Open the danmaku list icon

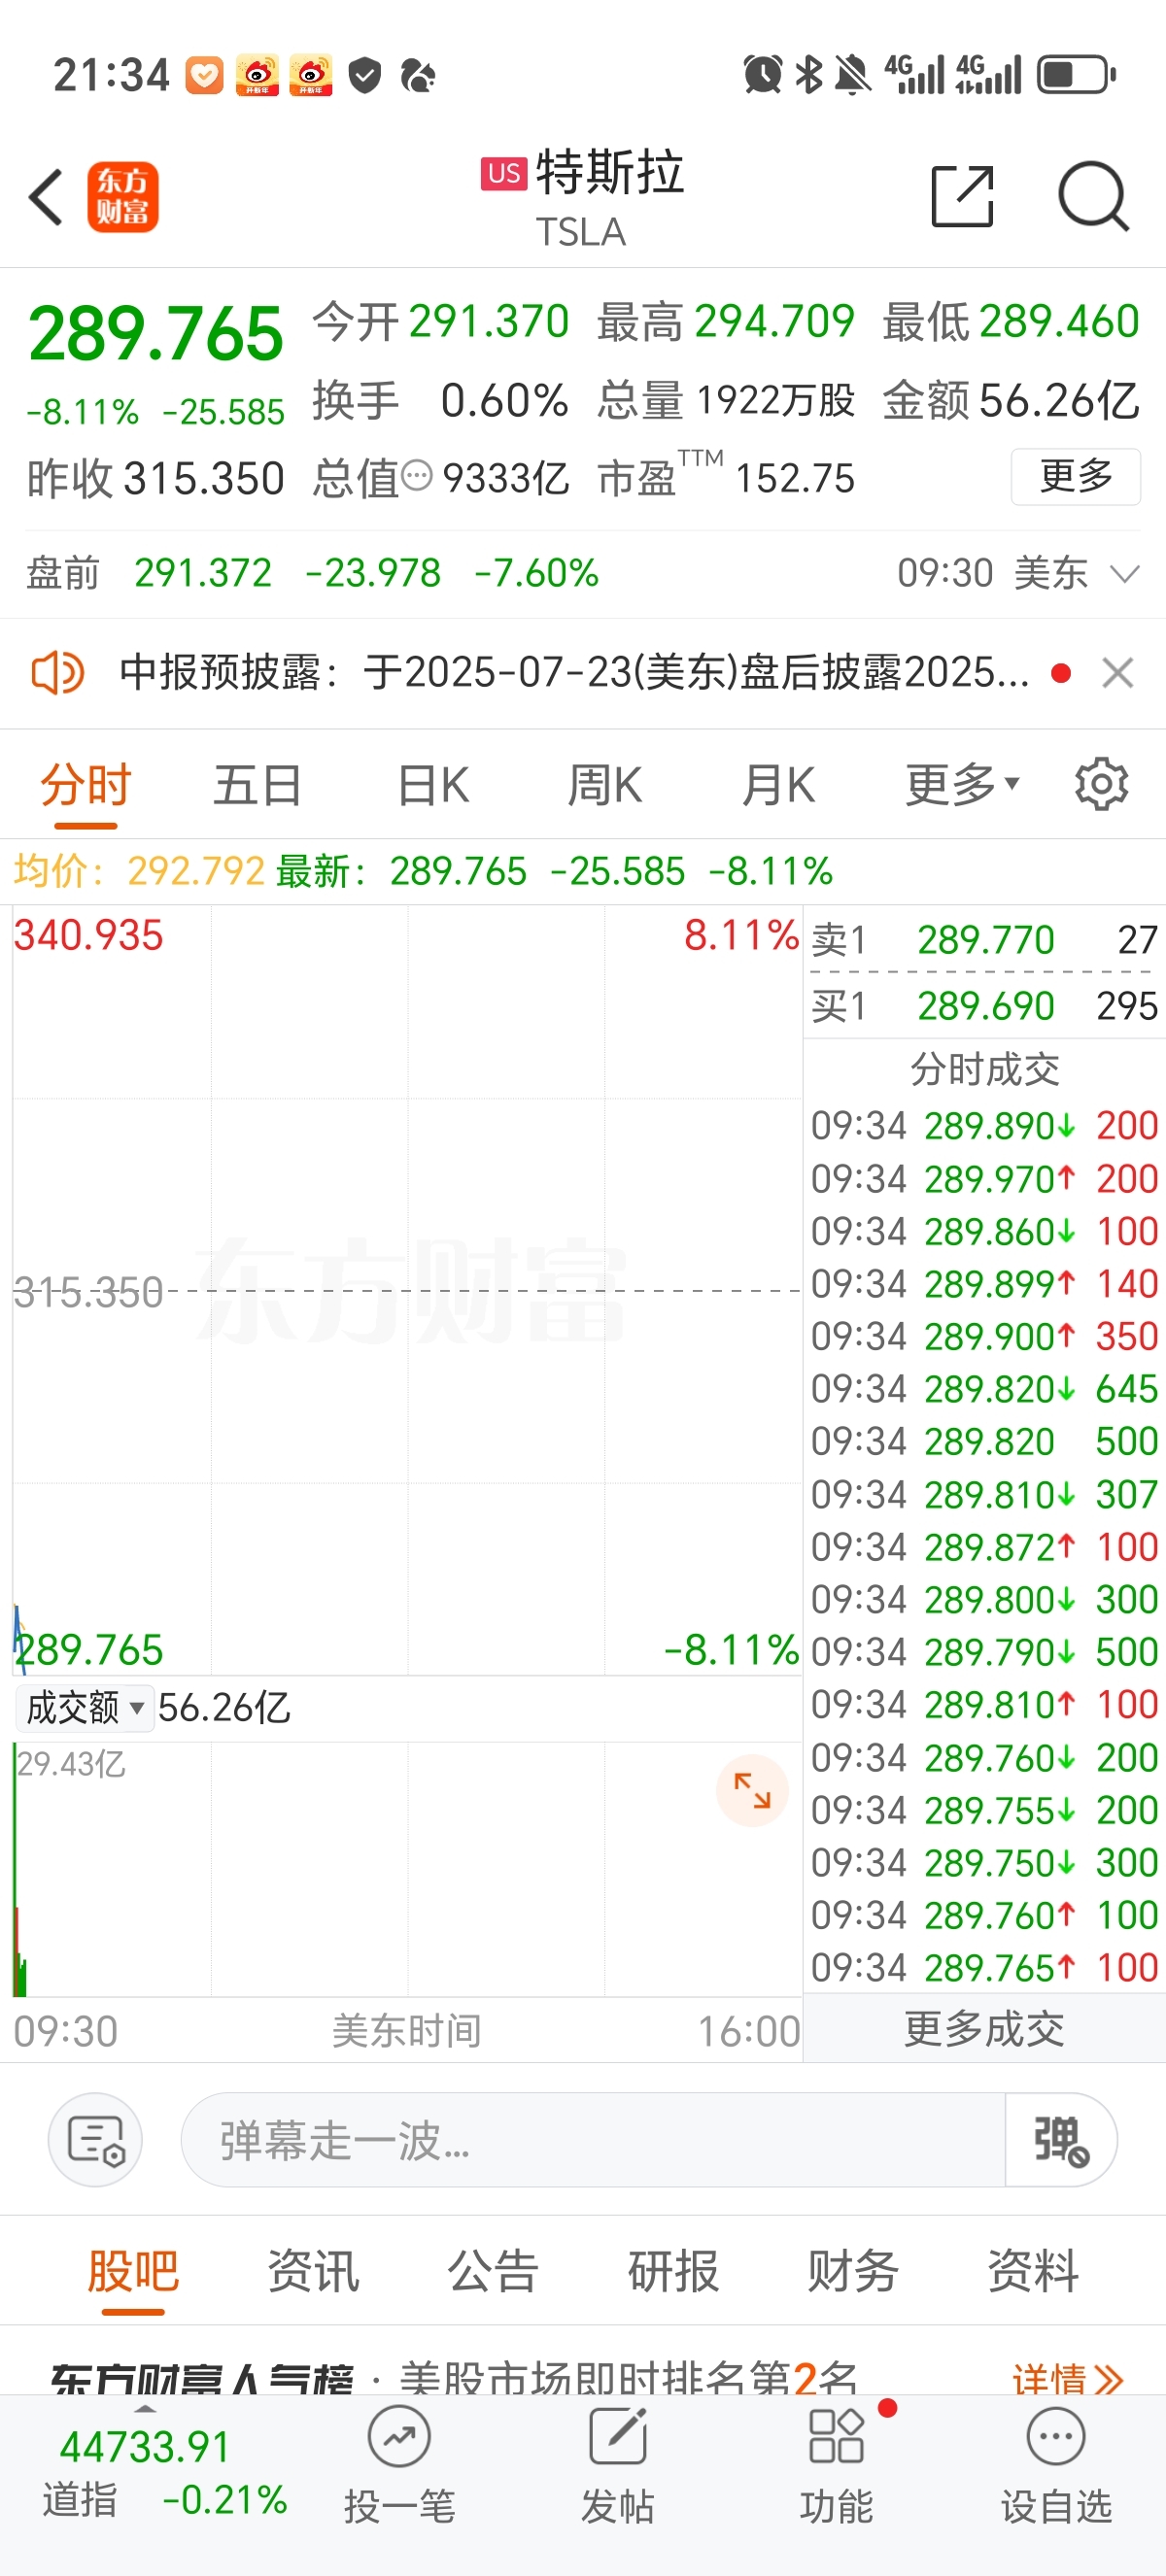point(95,2140)
